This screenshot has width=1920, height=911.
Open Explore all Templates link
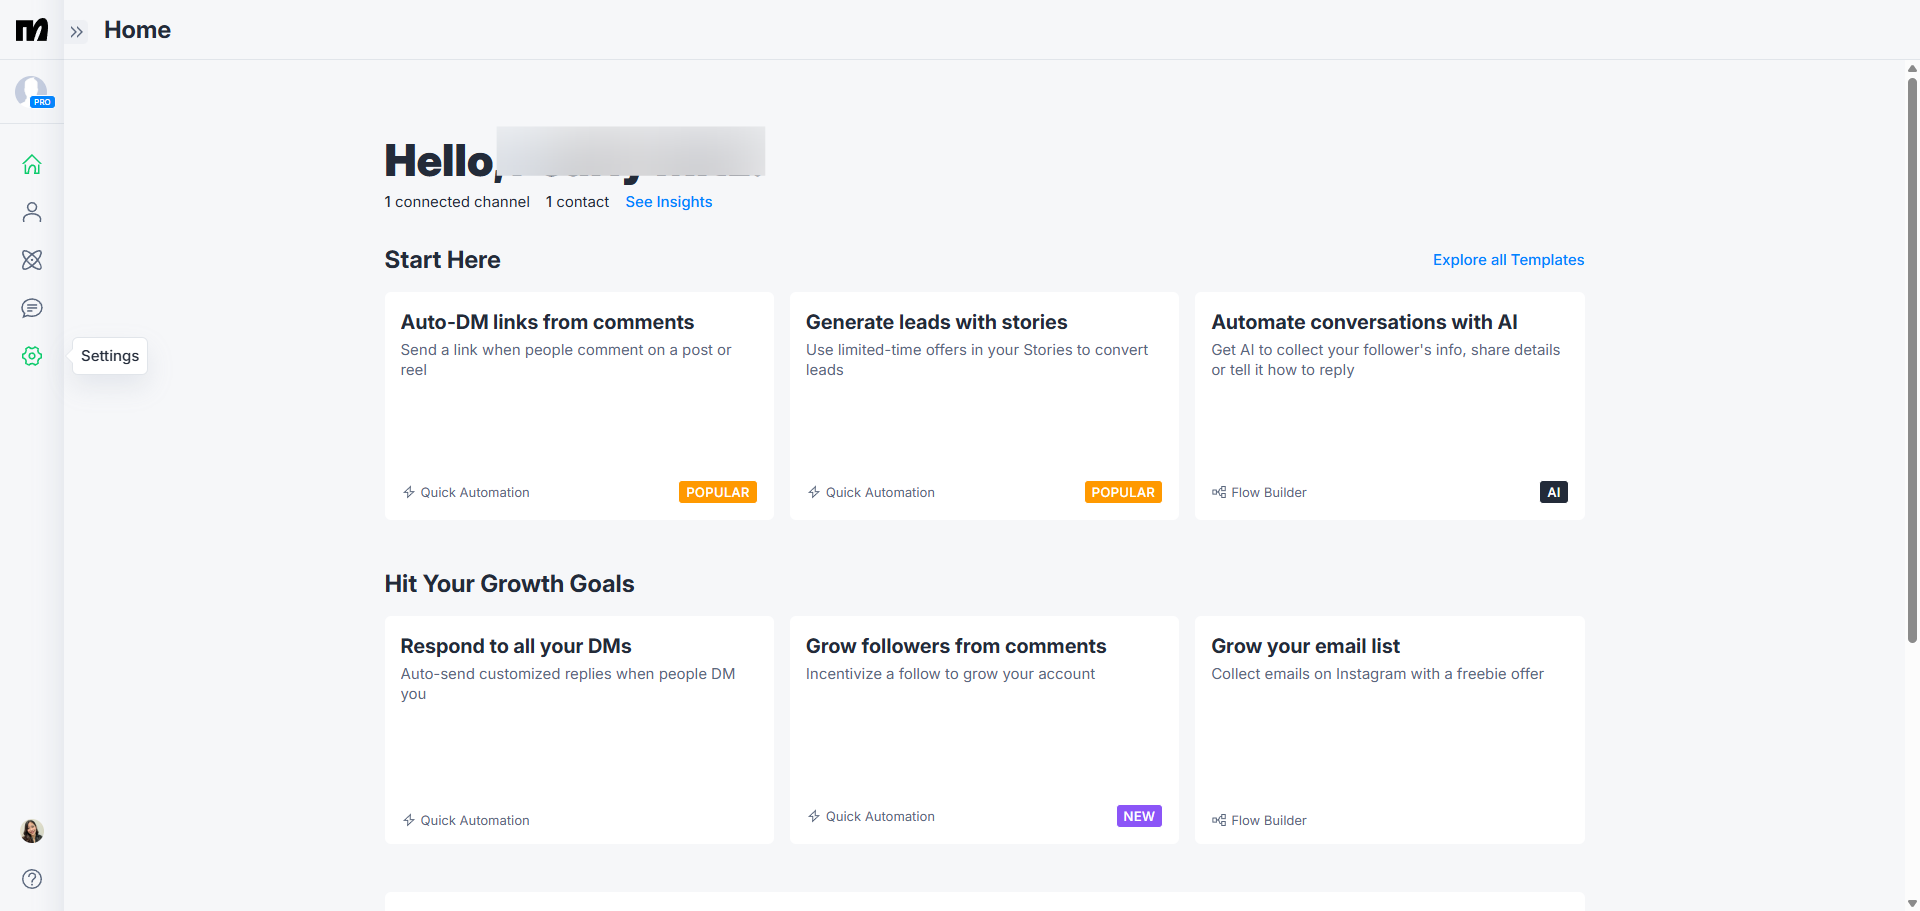[x=1508, y=260]
